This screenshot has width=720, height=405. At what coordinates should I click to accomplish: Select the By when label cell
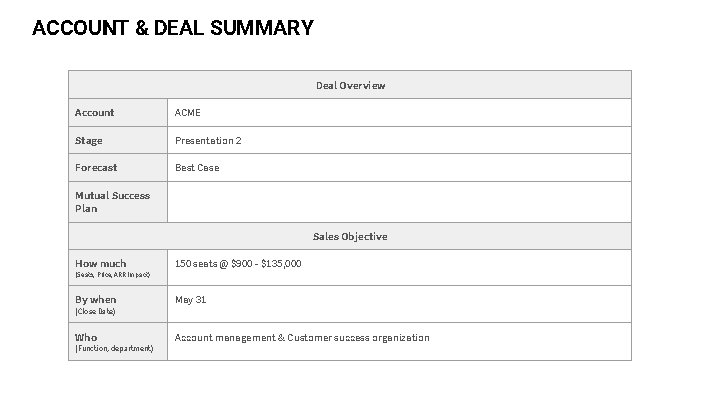[118, 304]
